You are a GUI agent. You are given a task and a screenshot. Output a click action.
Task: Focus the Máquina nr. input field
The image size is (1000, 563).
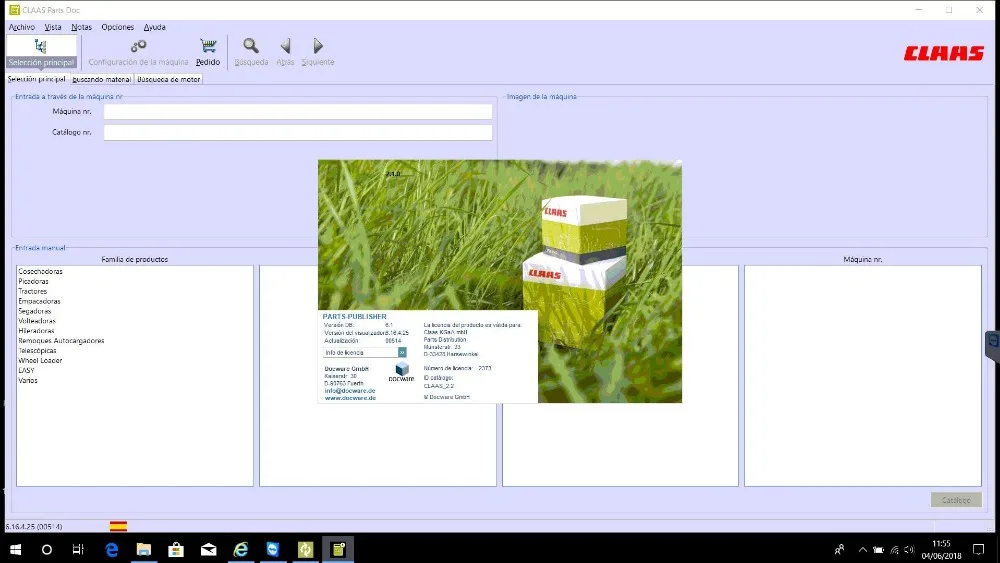pos(298,112)
